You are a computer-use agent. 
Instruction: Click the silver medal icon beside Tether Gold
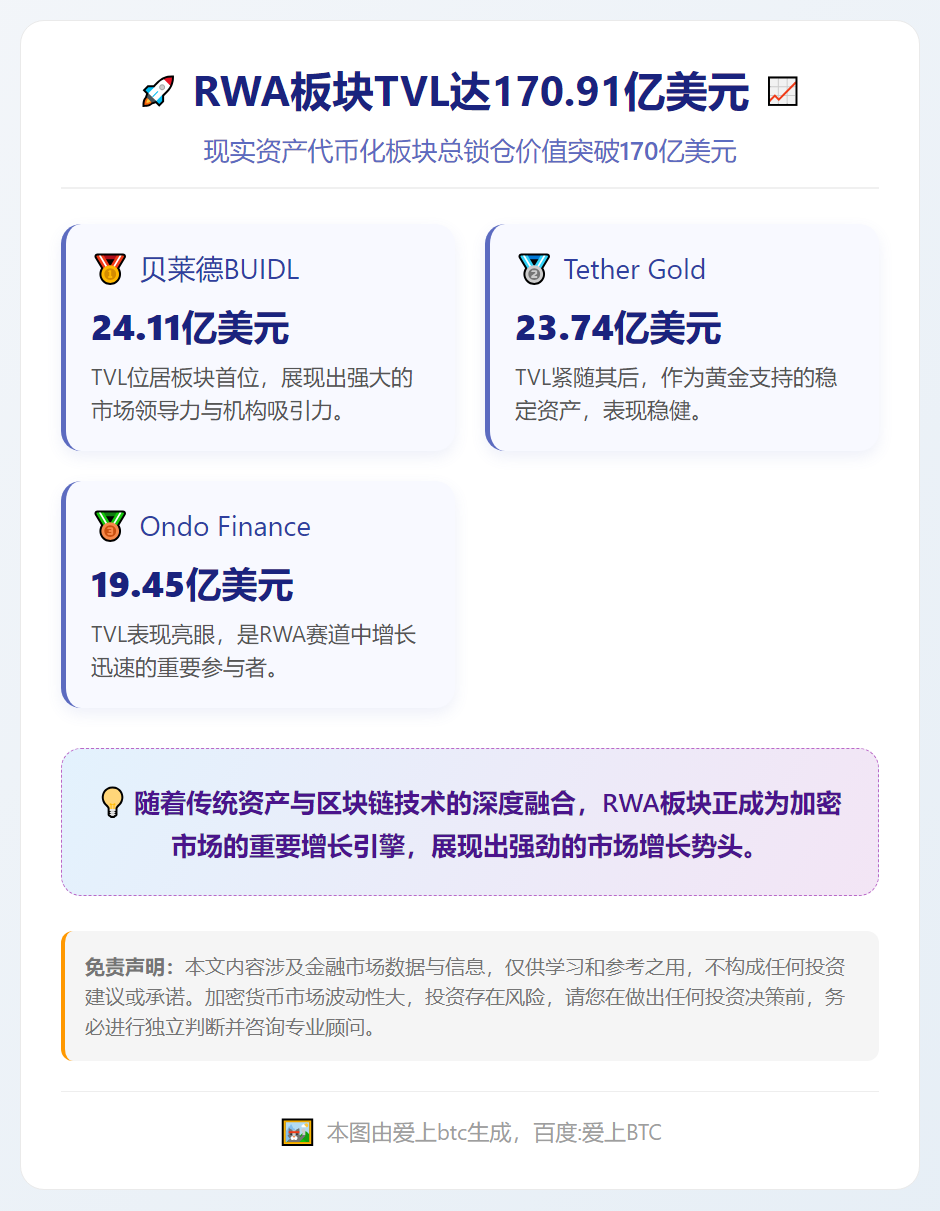coord(534,269)
